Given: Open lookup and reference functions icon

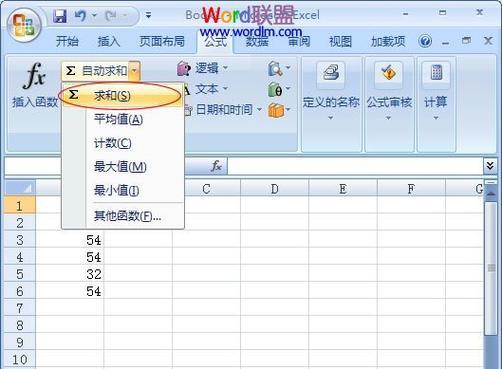Looking at the screenshot, I should [x=279, y=68].
